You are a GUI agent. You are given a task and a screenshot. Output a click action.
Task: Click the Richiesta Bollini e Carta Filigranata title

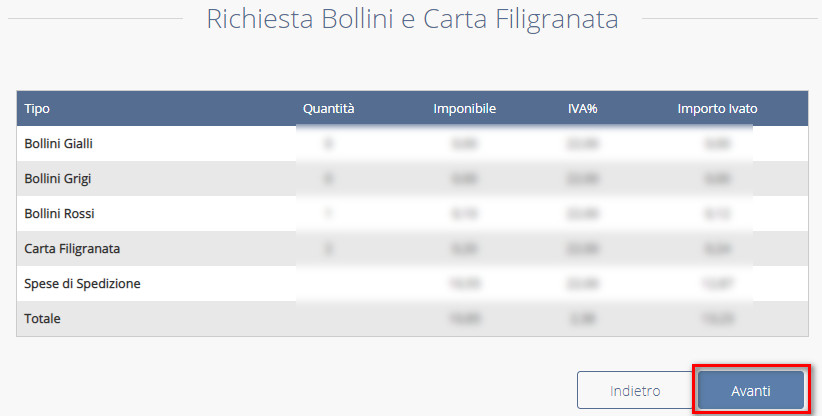click(412, 19)
